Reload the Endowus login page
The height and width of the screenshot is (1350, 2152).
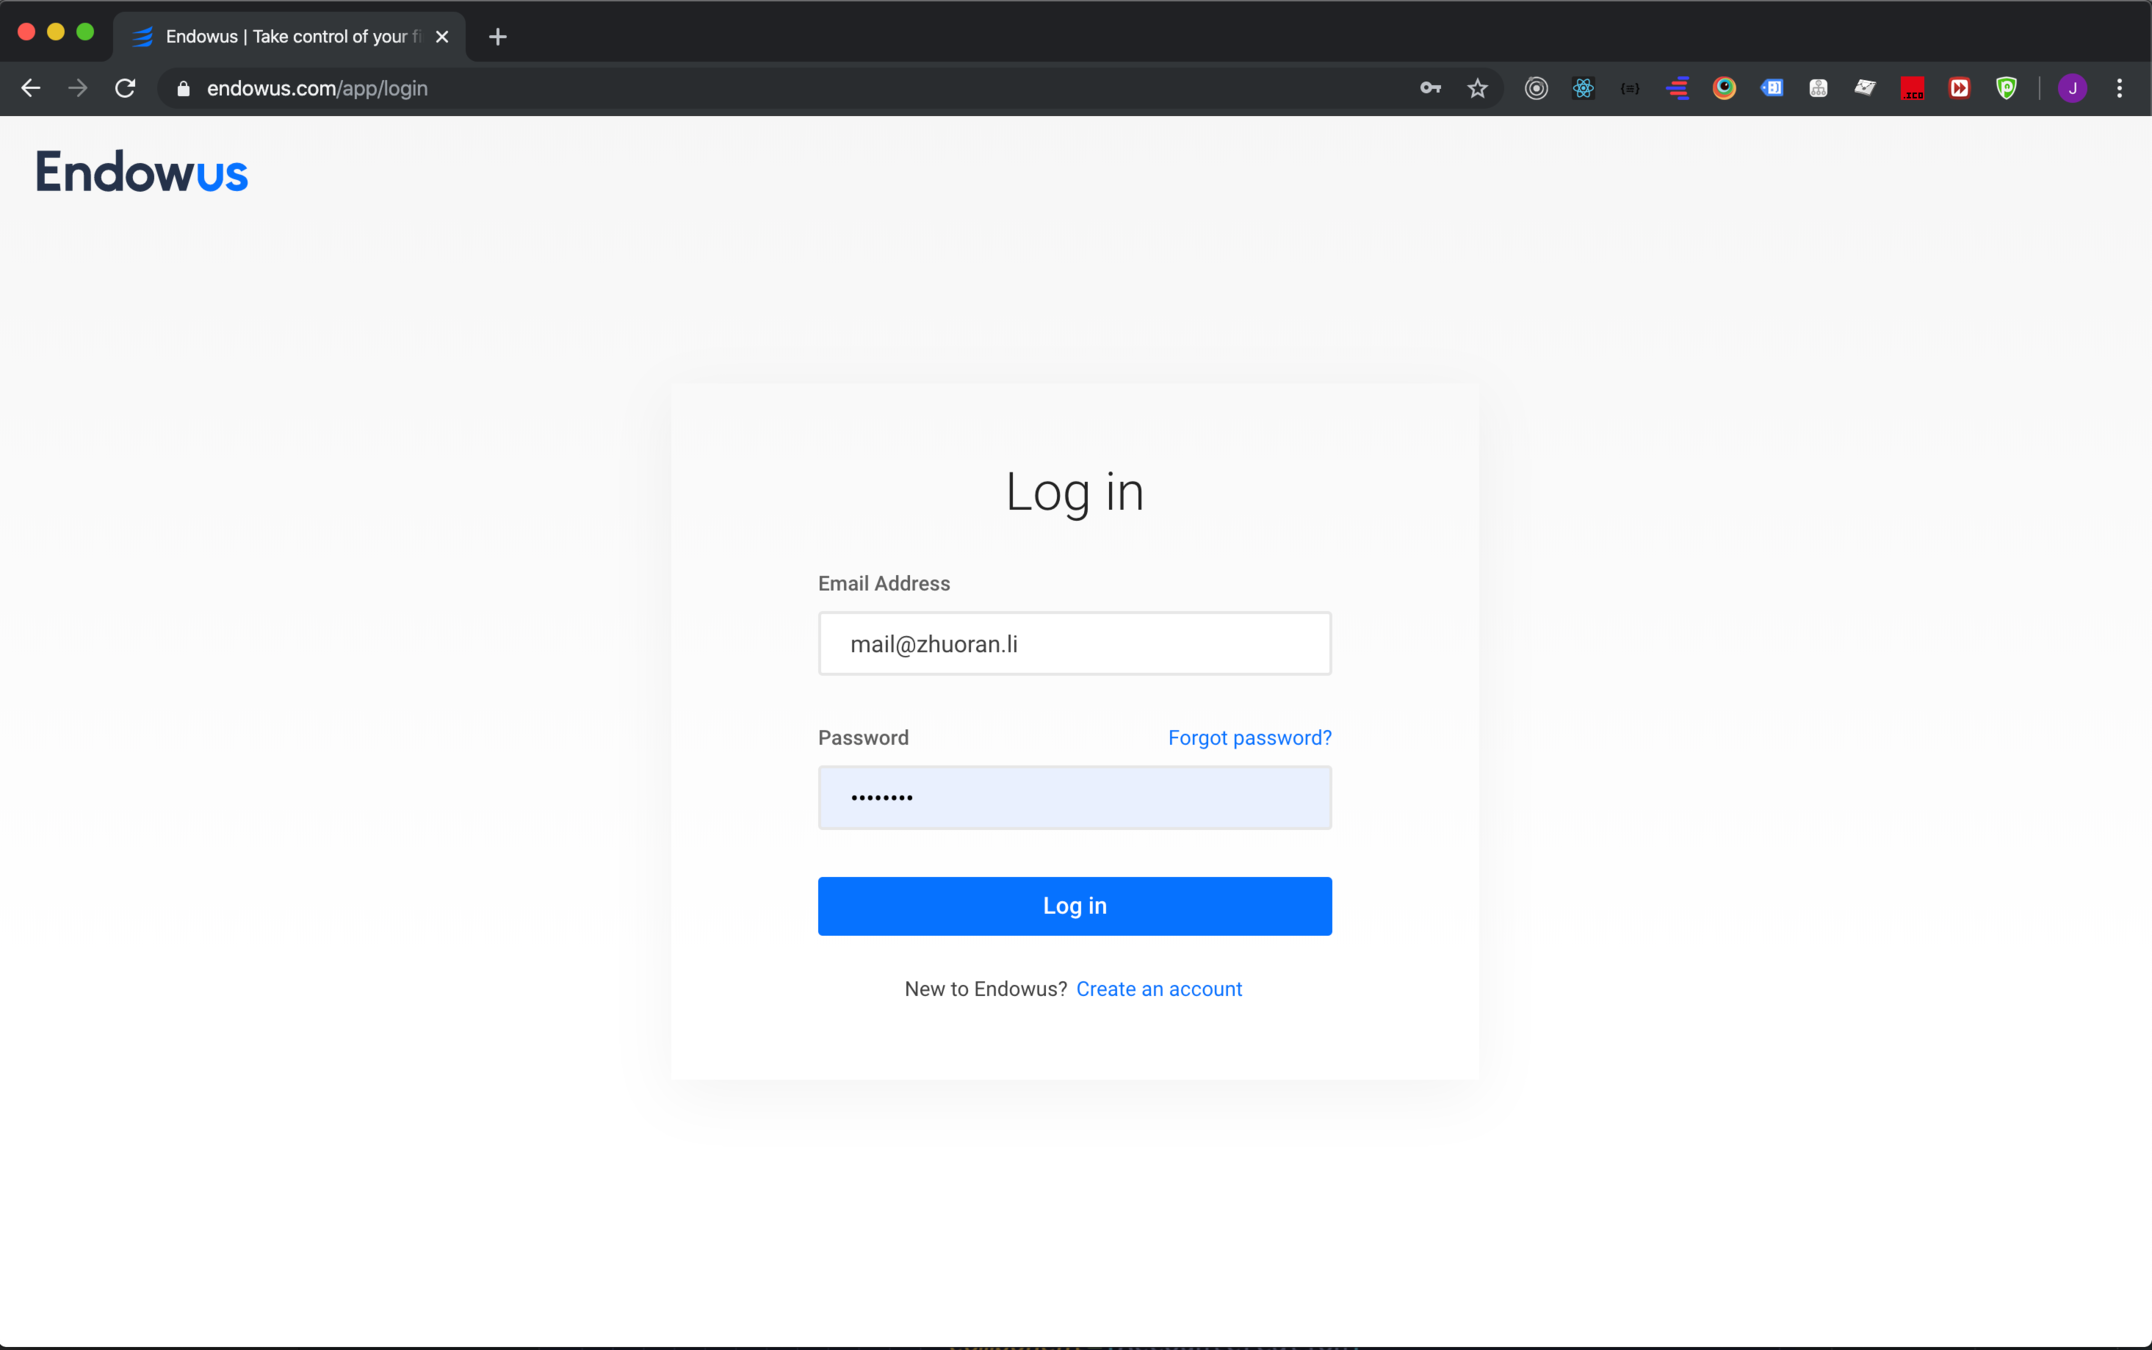125,89
